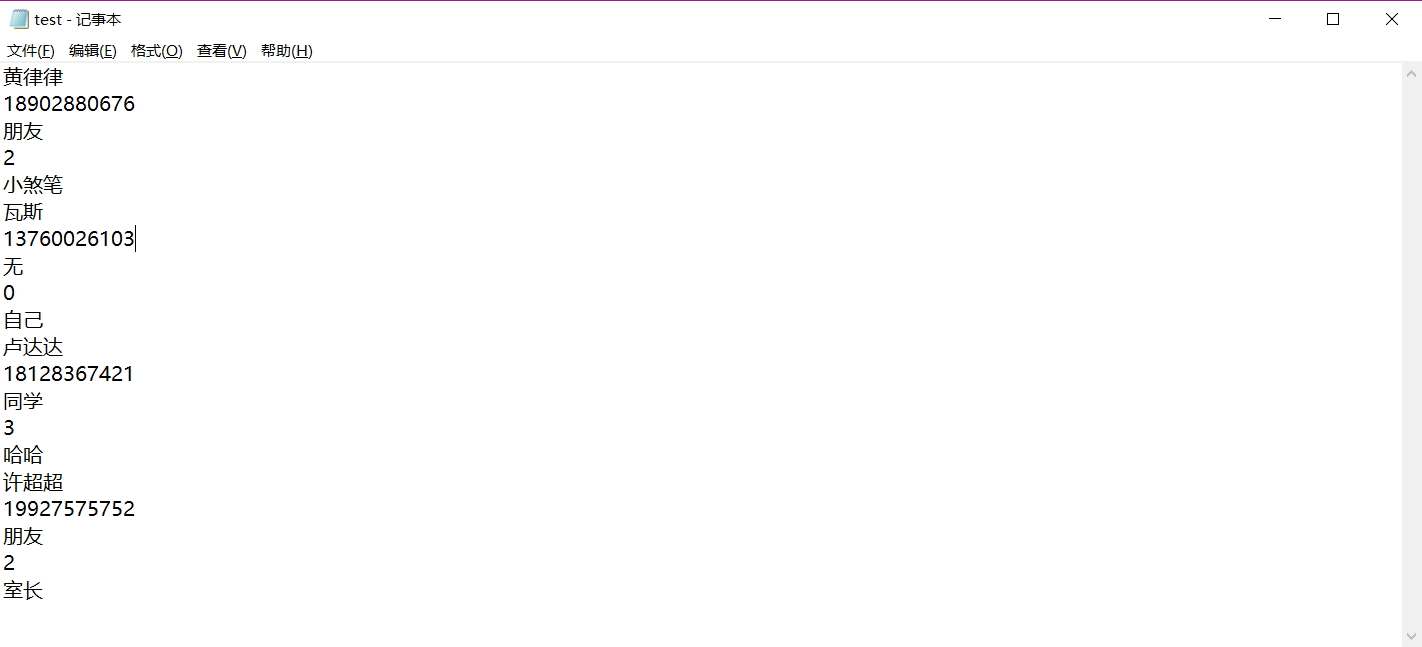Click the vertical scrollbar track
The height and width of the screenshot is (647, 1422).
coord(1412,355)
